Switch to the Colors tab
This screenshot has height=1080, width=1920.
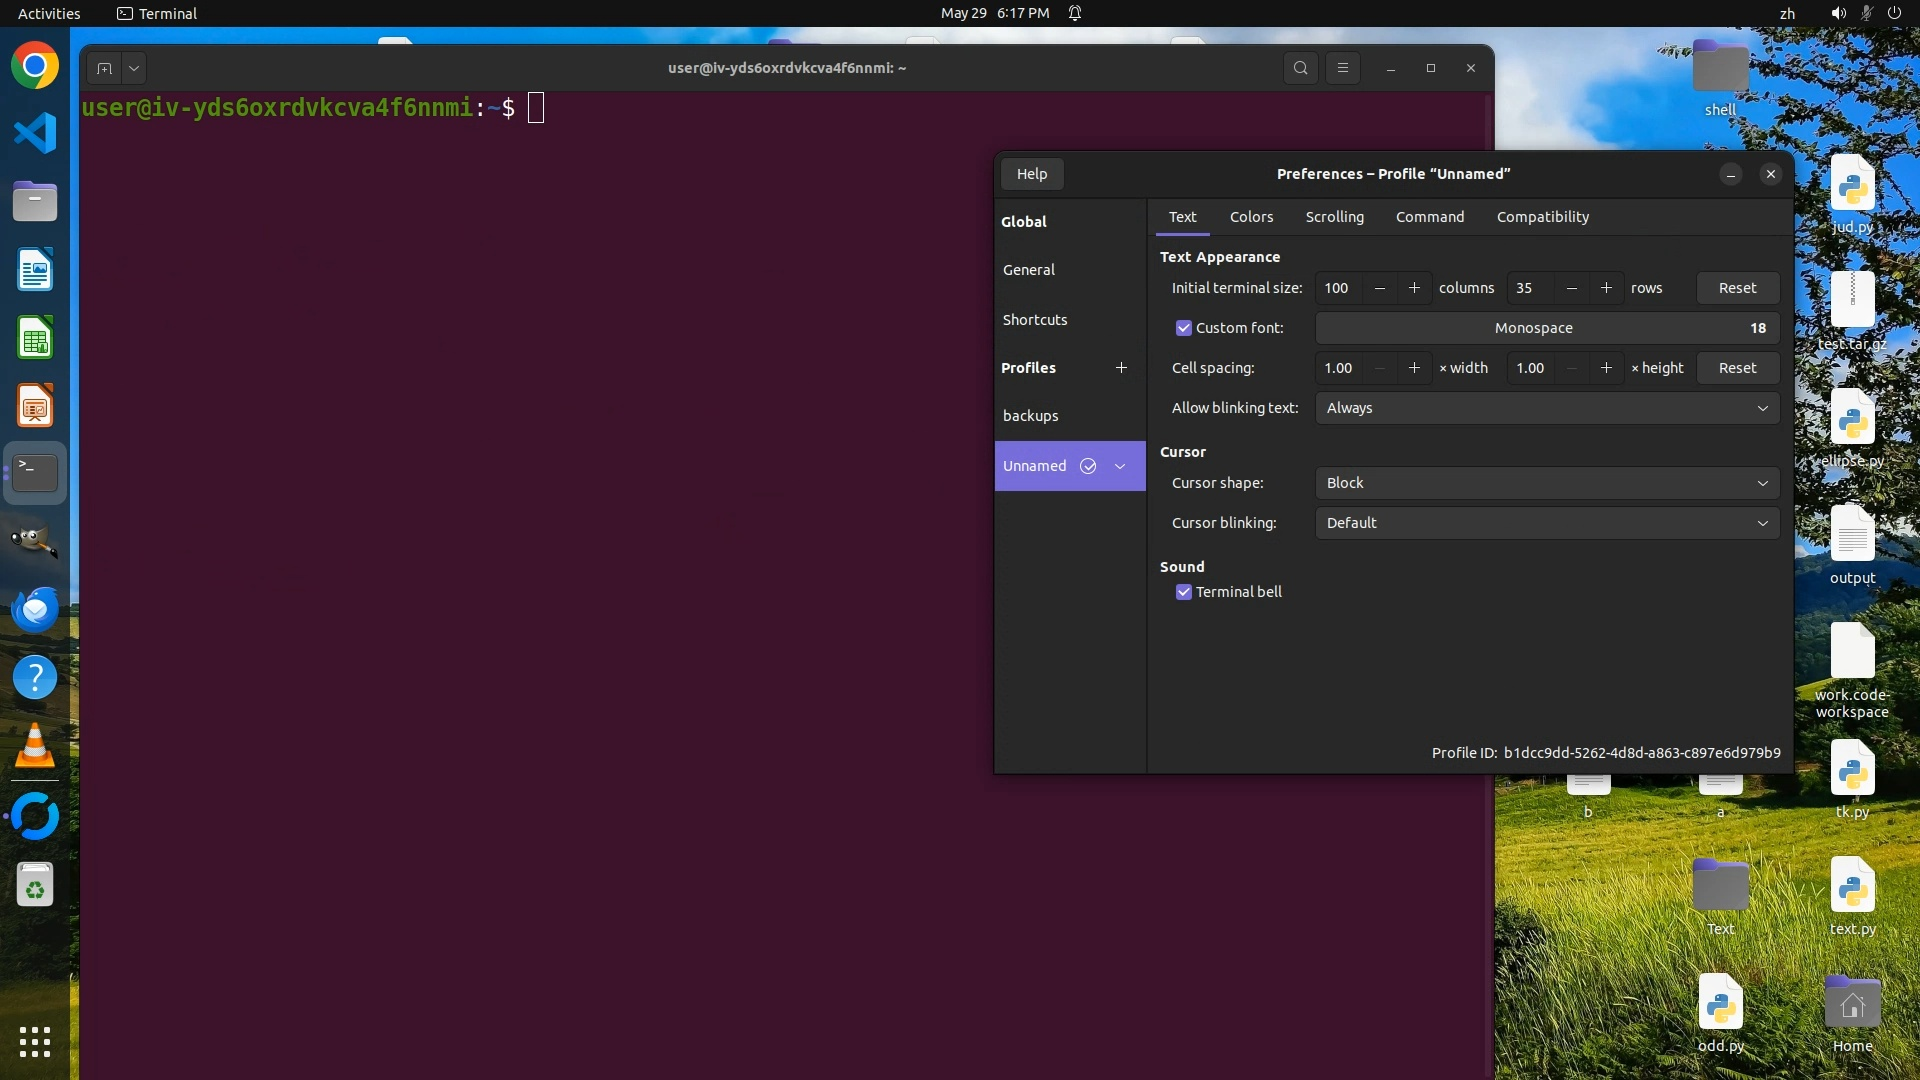pyautogui.click(x=1251, y=217)
